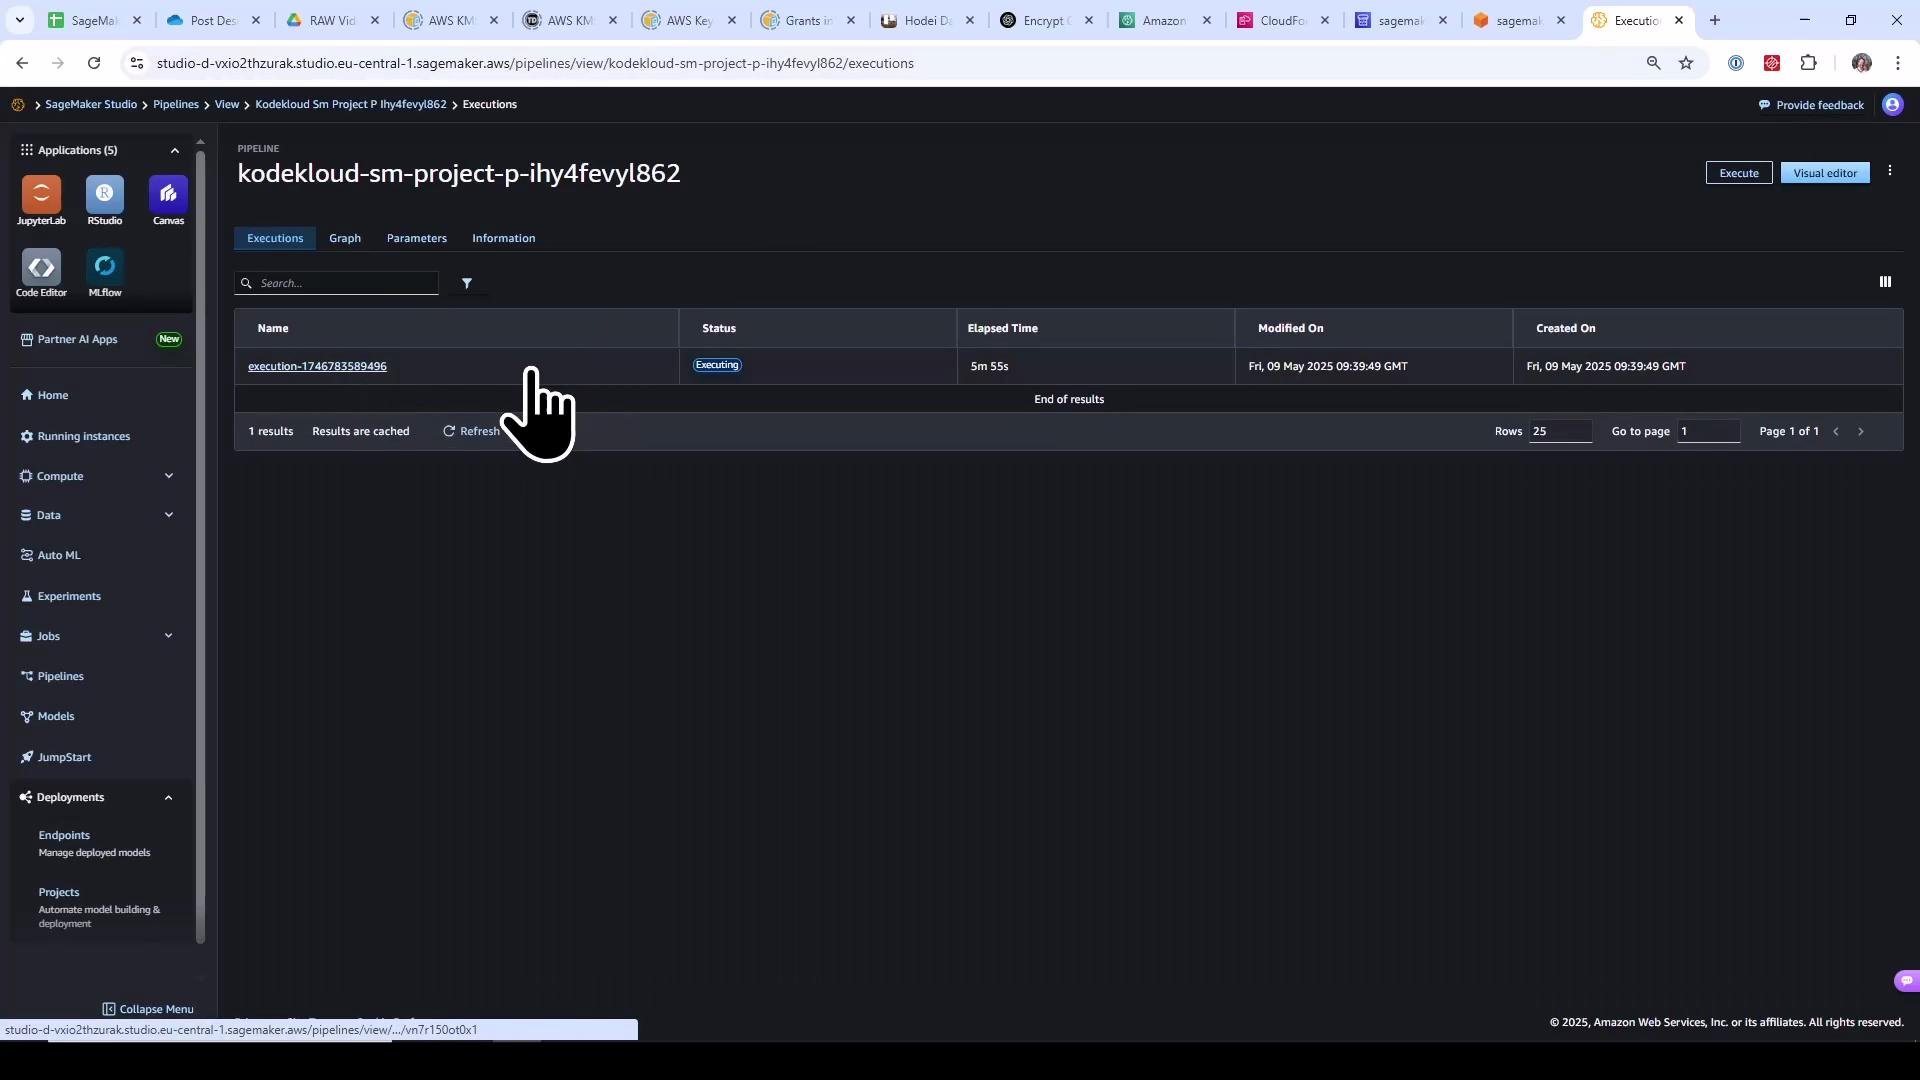Switch to the Graph tab

click(x=345, y=238)
